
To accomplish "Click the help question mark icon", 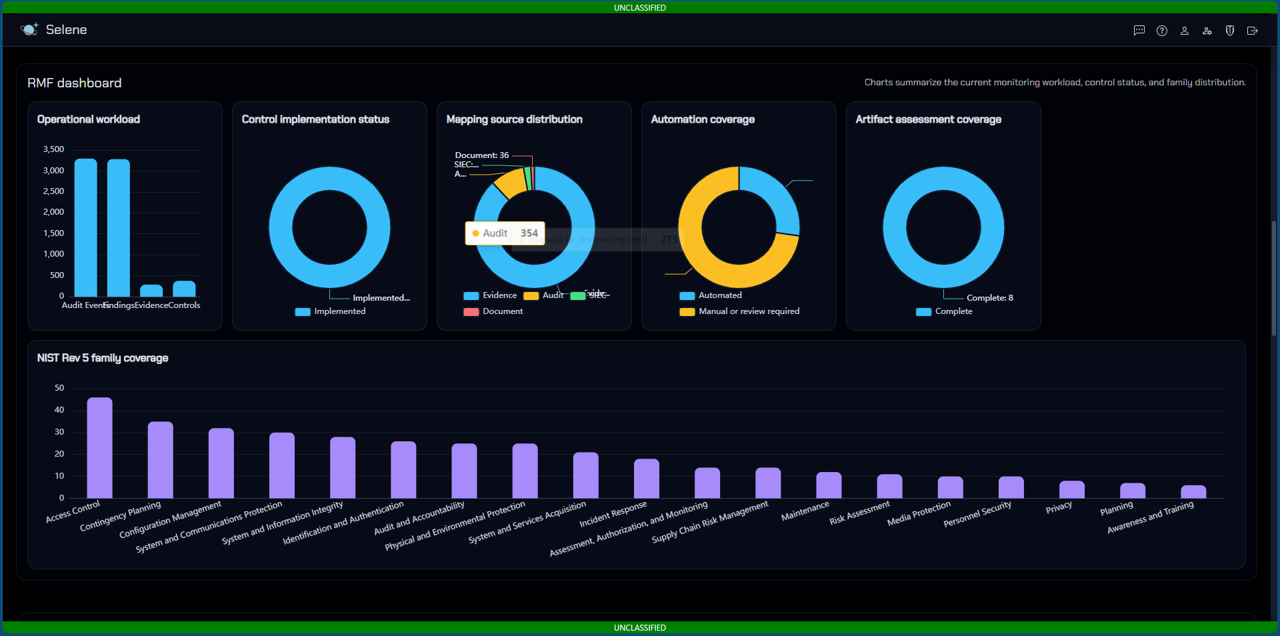I will (1162, 31).
